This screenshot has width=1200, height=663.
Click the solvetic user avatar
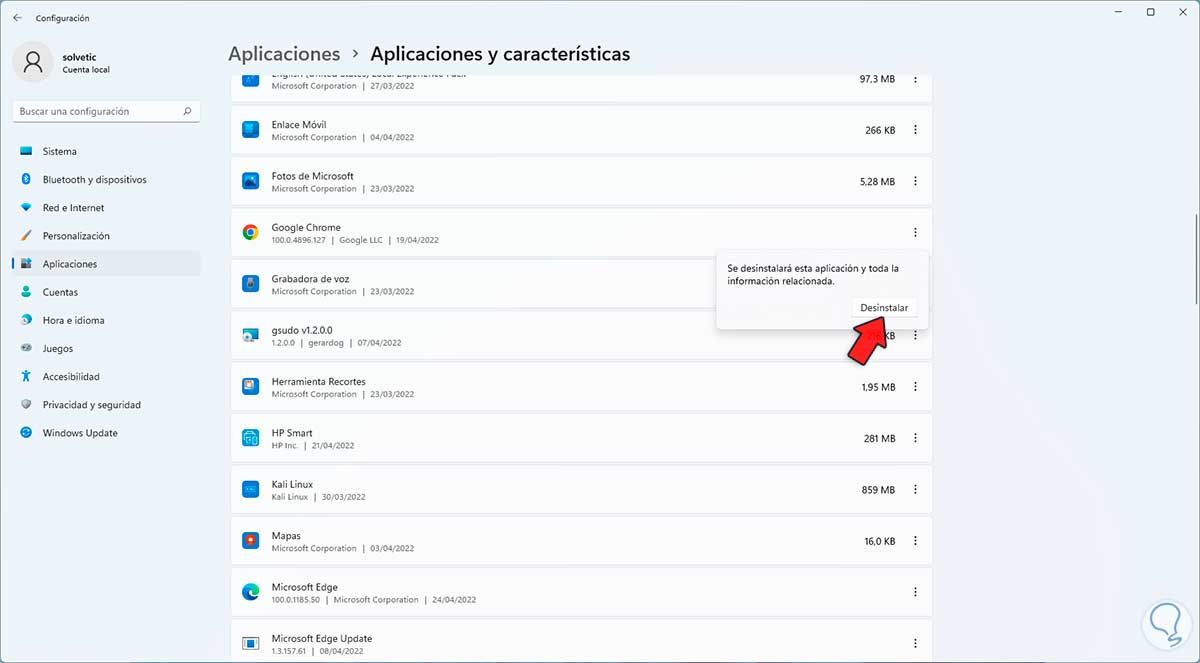[33, 62]
